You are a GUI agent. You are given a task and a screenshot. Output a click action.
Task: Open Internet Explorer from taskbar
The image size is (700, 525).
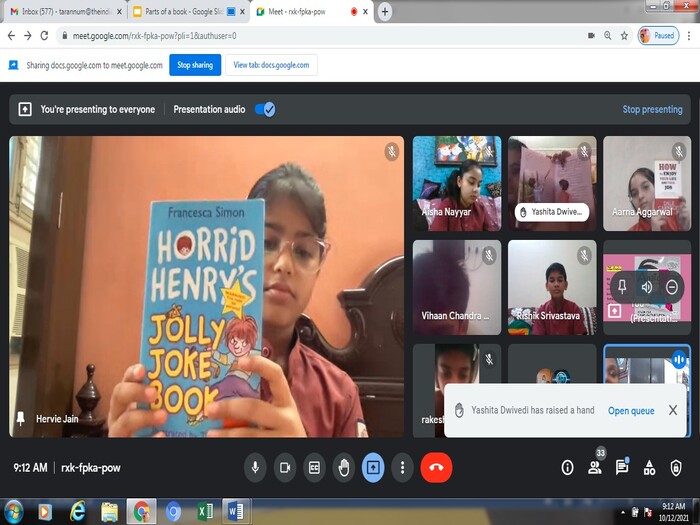(77, 512)
